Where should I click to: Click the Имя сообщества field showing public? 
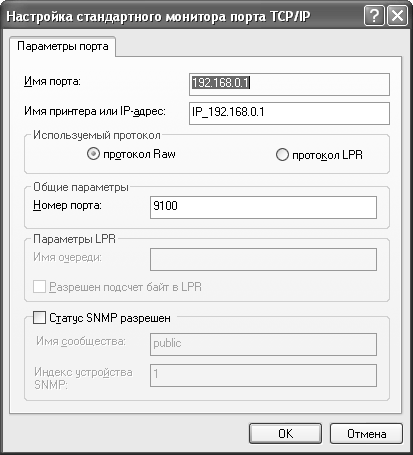(263, 344)
